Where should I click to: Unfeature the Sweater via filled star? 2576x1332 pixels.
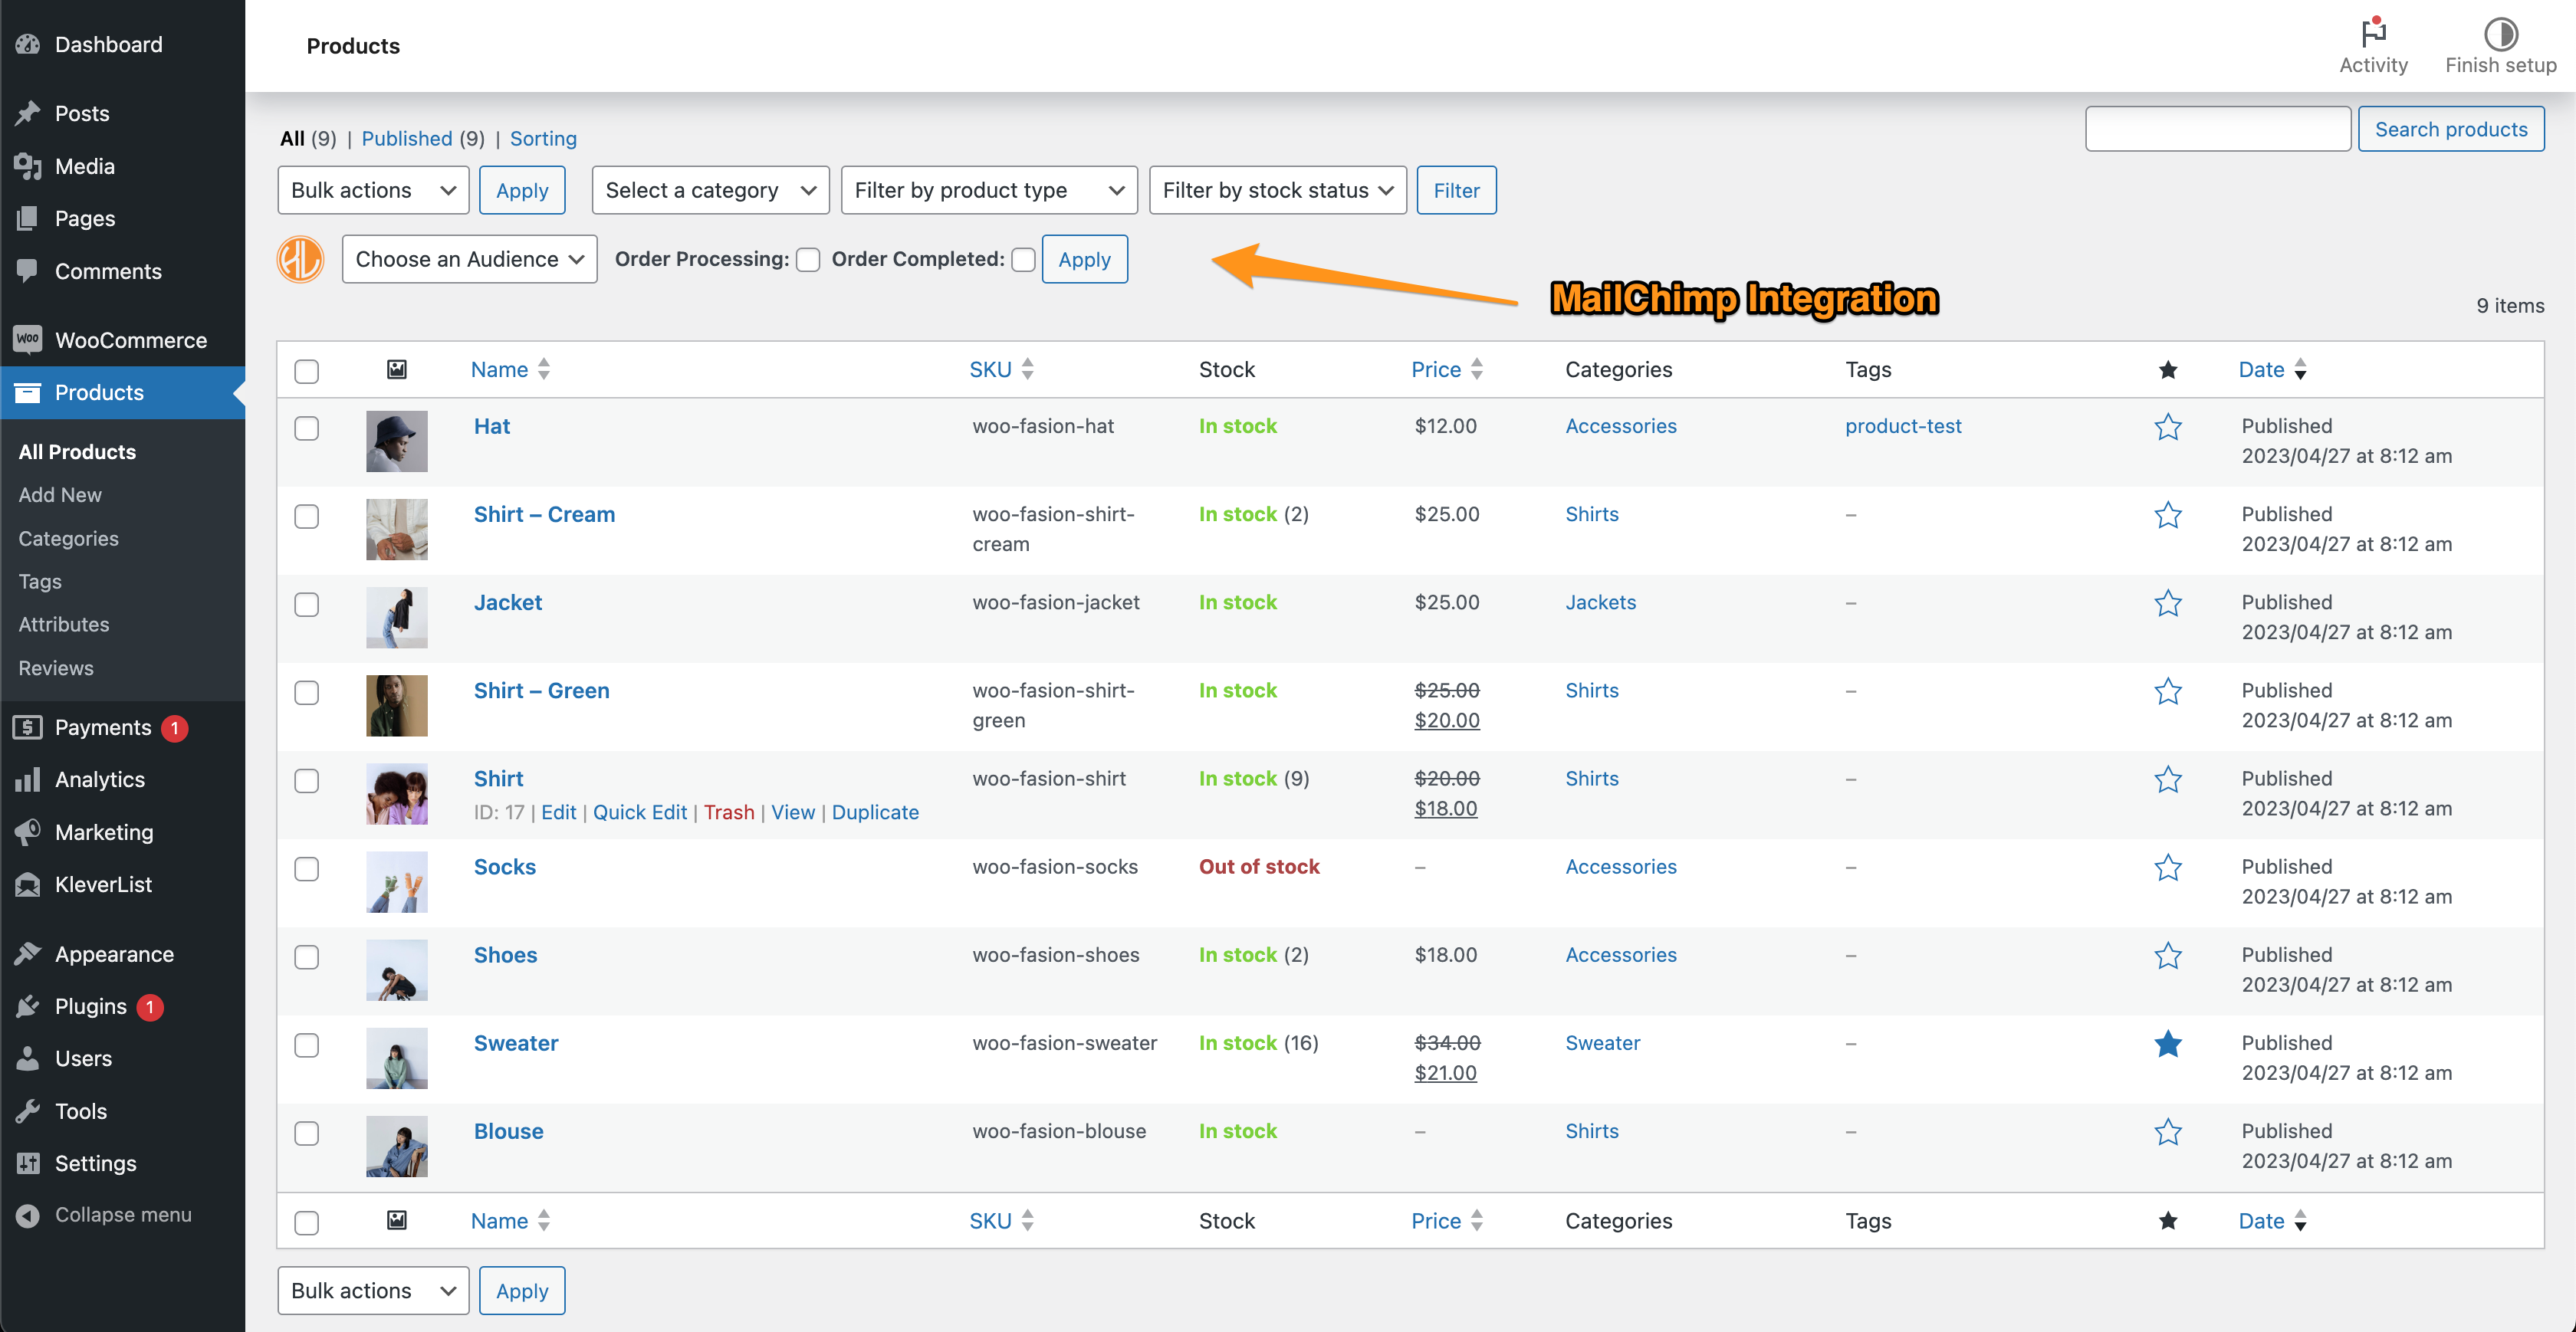[x=2167, y=1043]
